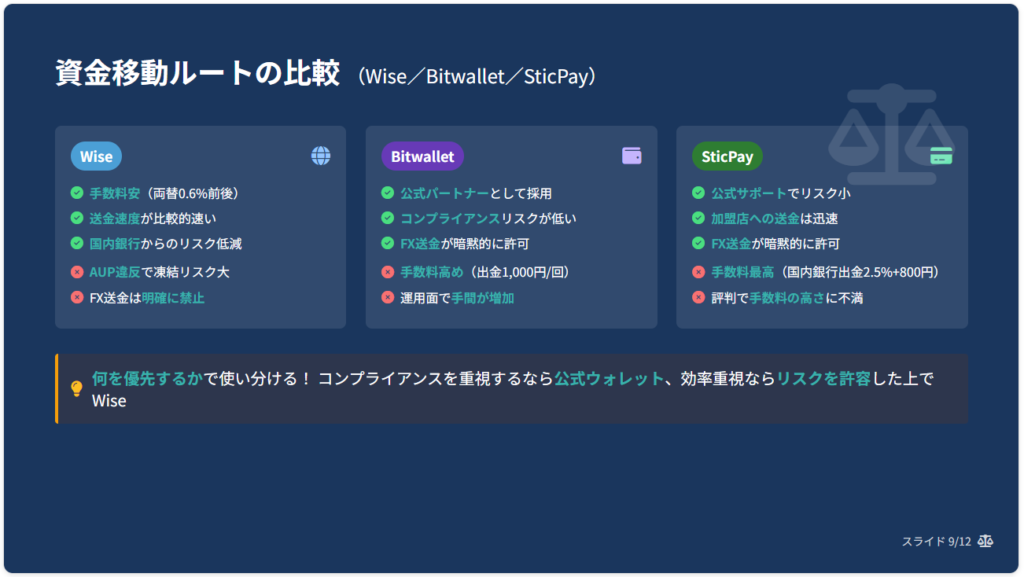Click the text 手数料高め（出金1,000円/回）
The height and width of the screenshot is (577, 1024).
pos(486,272)
